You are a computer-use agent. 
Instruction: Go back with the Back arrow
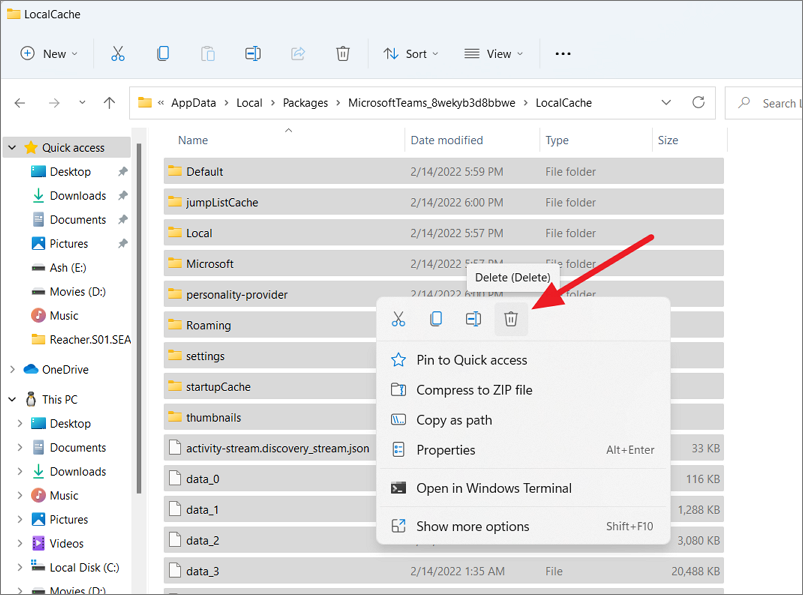20,103
